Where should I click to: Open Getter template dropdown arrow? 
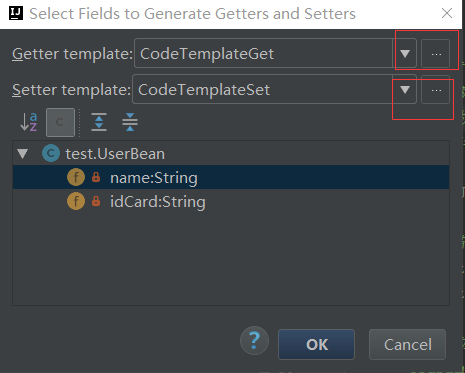pyautogui.click(x=405, y=54)
